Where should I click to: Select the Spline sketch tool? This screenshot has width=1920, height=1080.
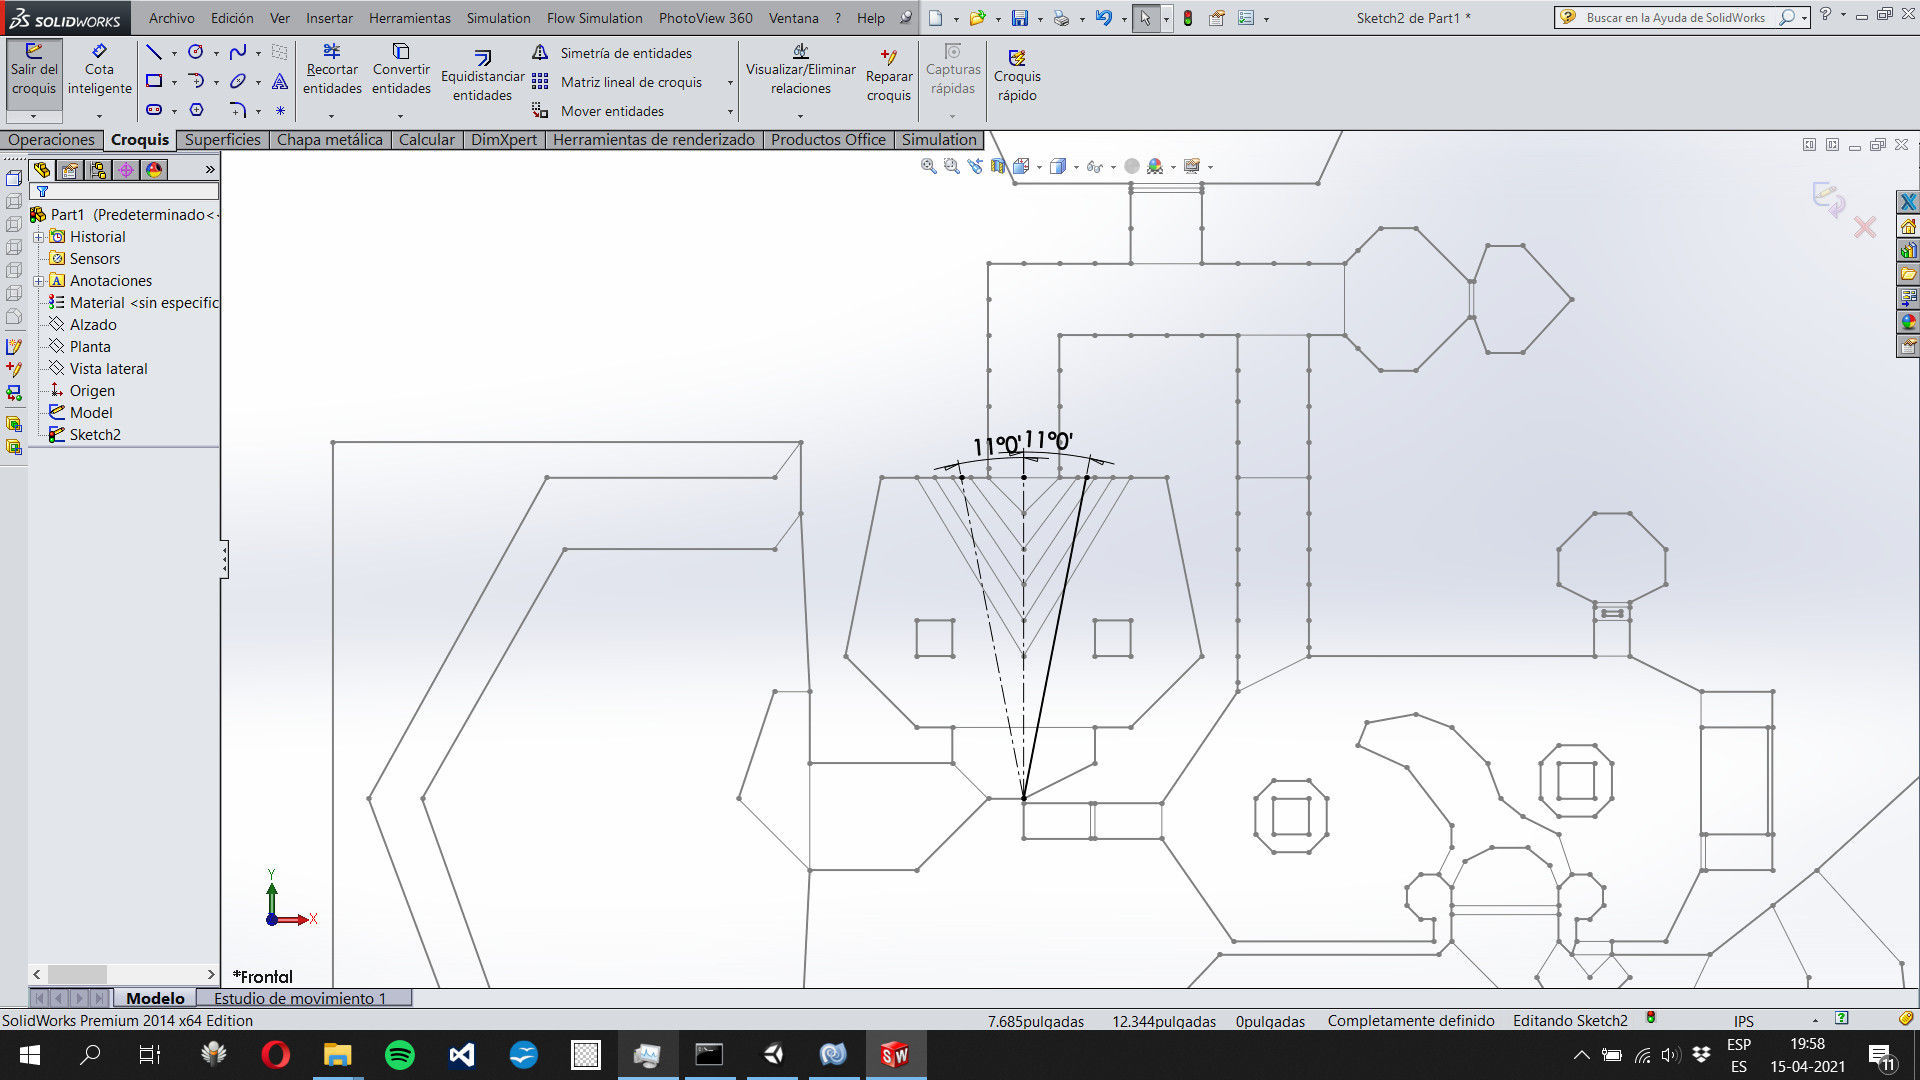pyautogui.click(x=238, y=52)
